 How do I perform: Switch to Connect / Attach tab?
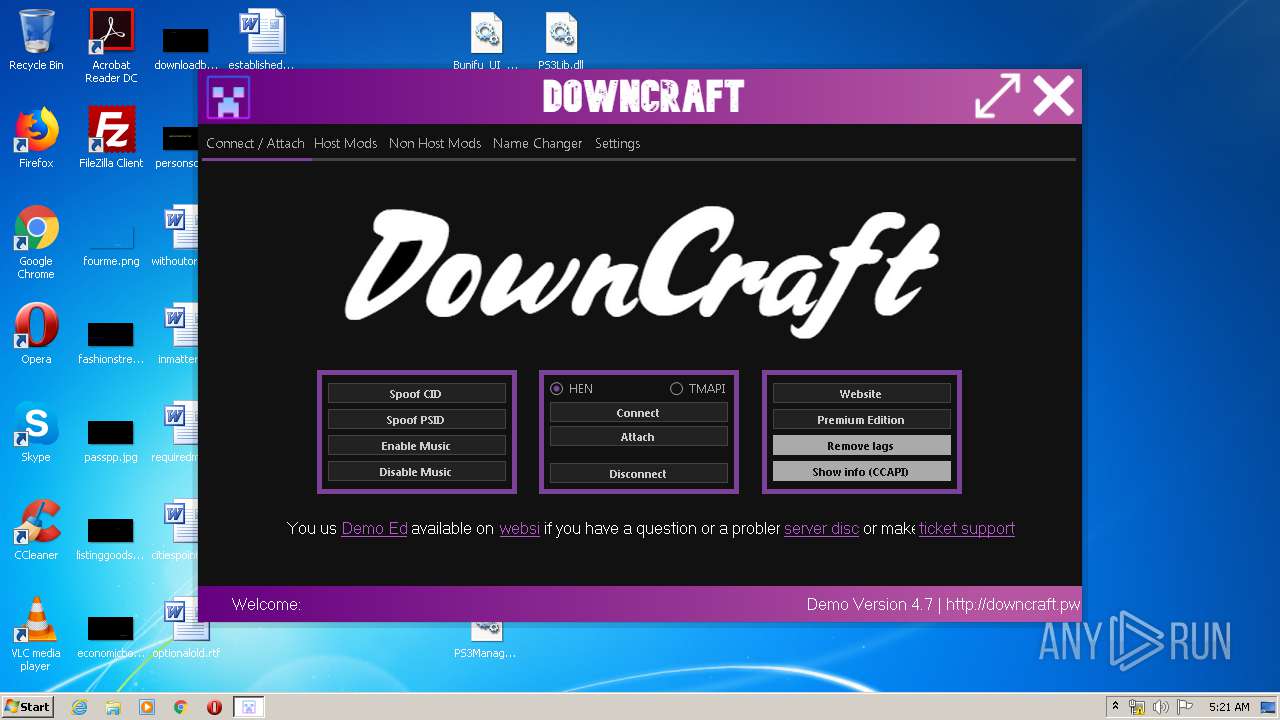pos(255,143)
